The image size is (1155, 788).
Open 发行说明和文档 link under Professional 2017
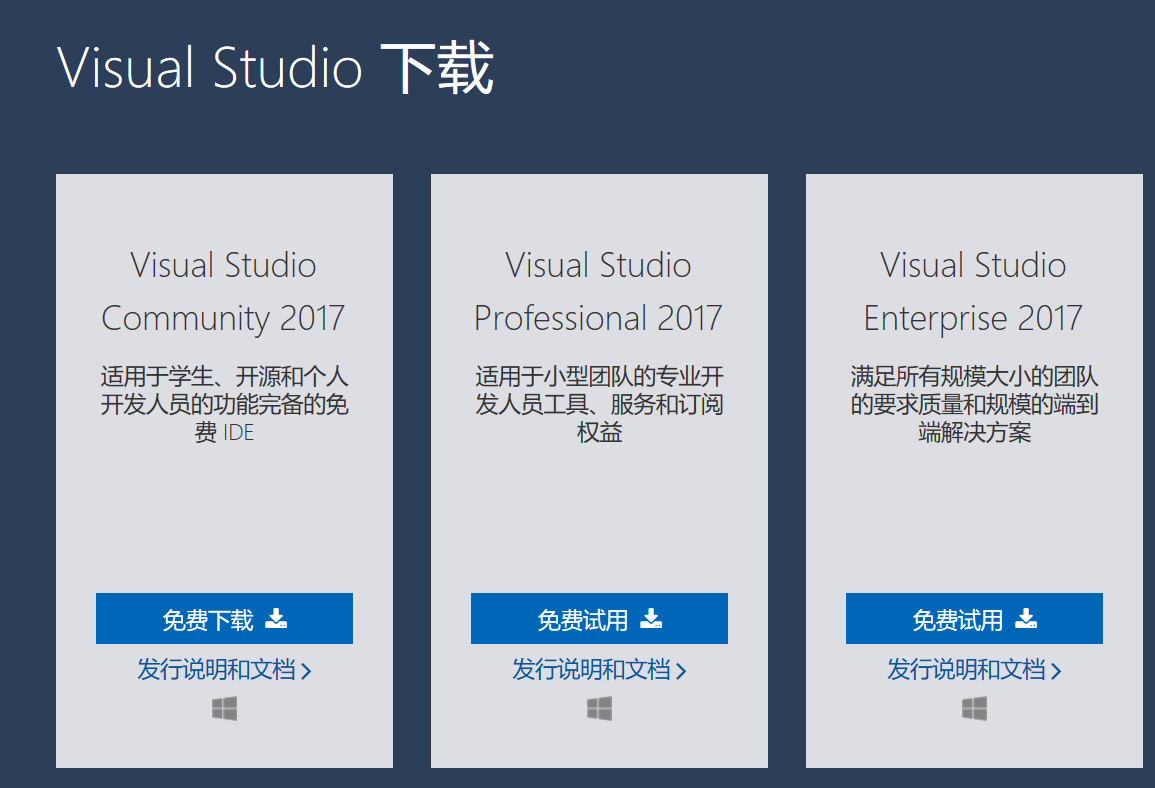(x=599, y=670)
